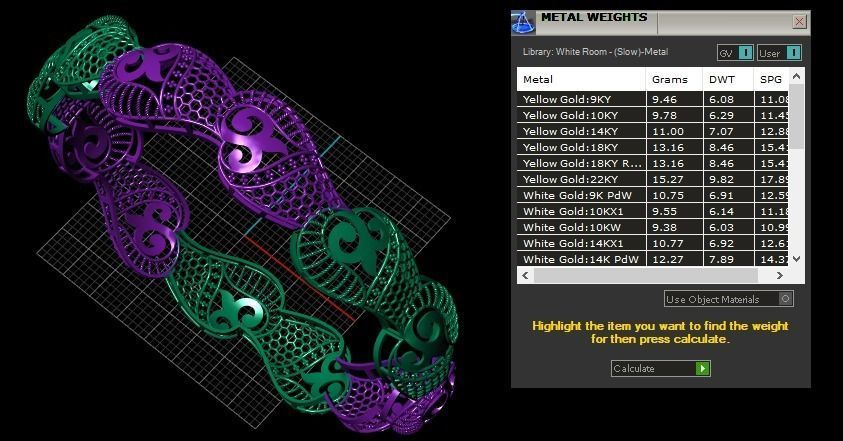Image resolution: width=843 pixels, height=441 pixels.
Task: Close the Metal Weights panel
Action: [x=799, y=22]
